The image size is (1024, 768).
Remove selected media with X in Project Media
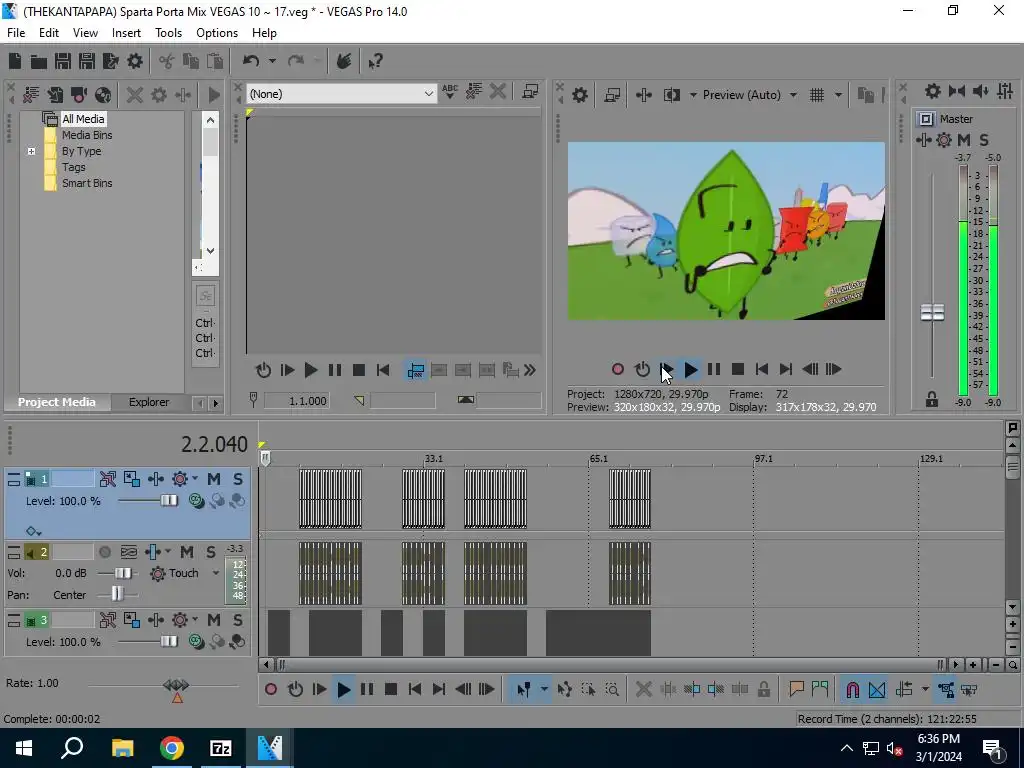135,95
